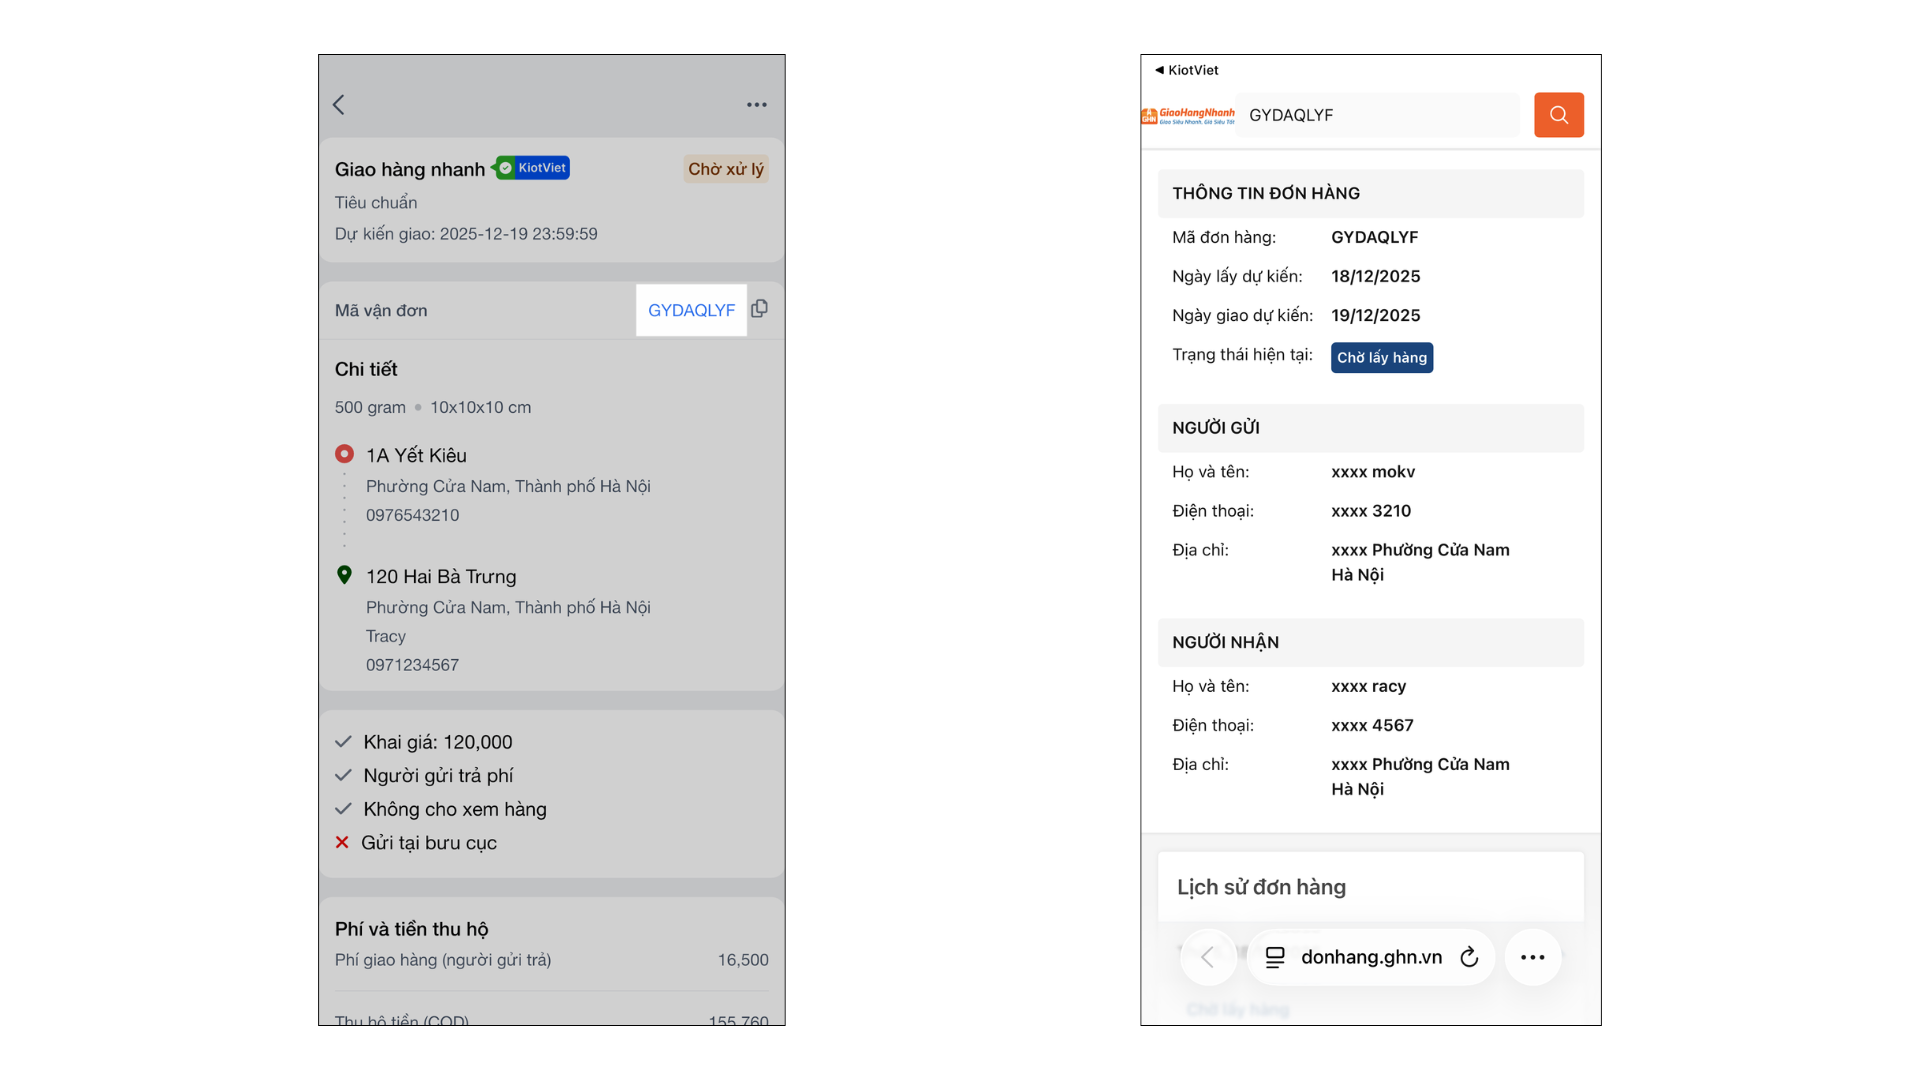The height and width of the screenshot is (1080, 1920).
Task: Tap the Chờ lấy hàng status label
Action: coord(1381,358)
